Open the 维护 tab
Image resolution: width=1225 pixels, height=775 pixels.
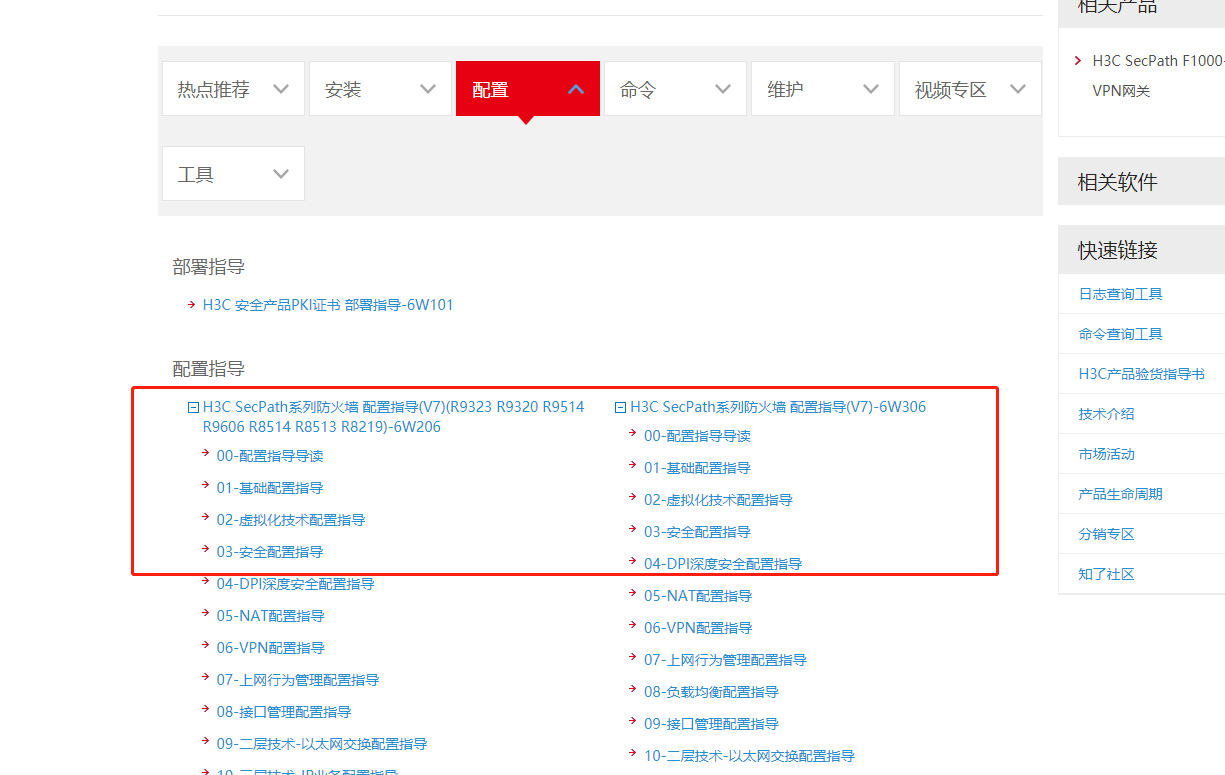pos(823,89)
